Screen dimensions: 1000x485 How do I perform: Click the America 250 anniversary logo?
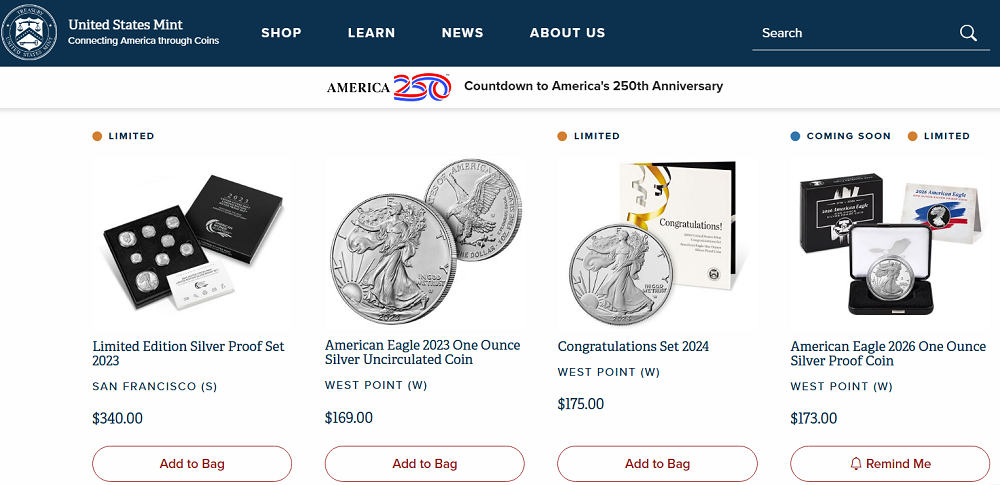click(389, 87)
